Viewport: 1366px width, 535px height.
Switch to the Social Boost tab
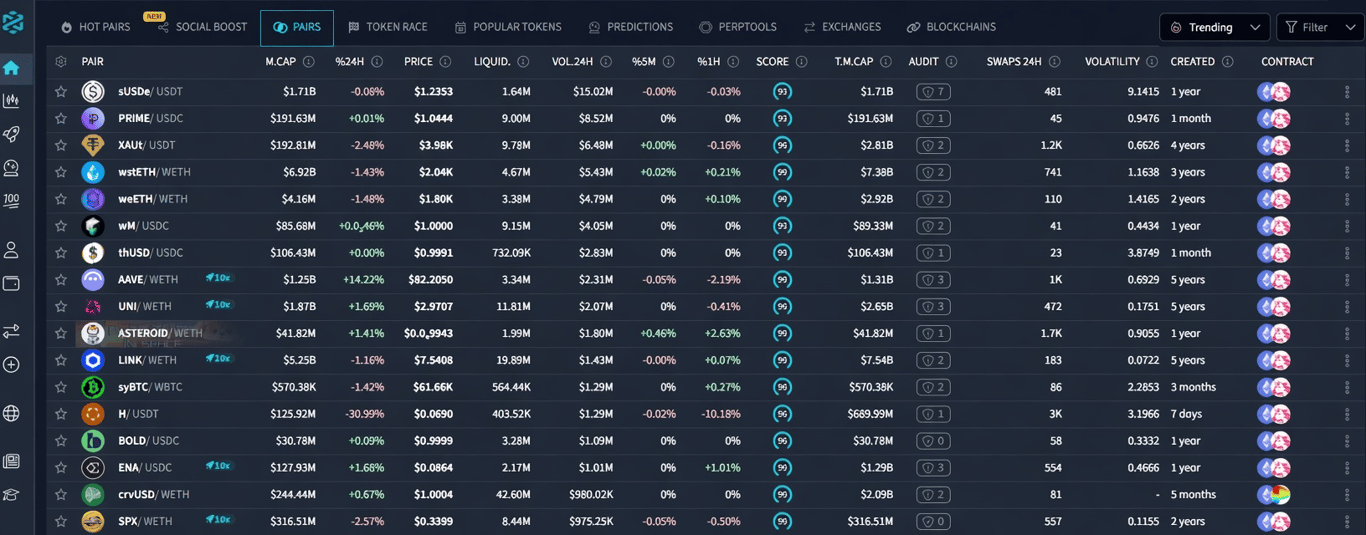pos(202,27)
